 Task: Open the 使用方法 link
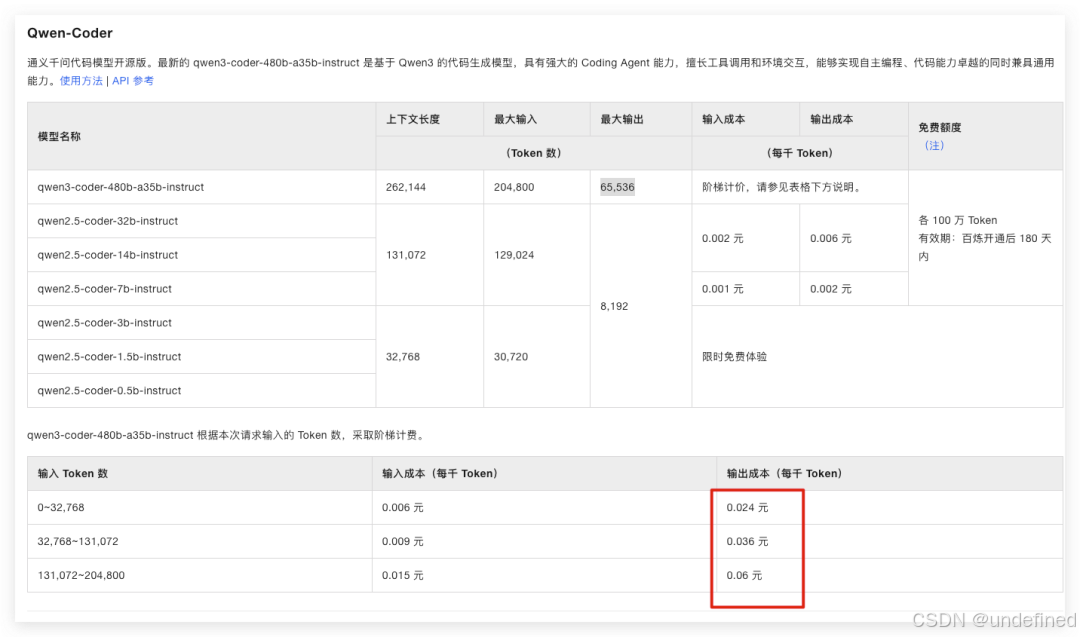tap(81, 81)
